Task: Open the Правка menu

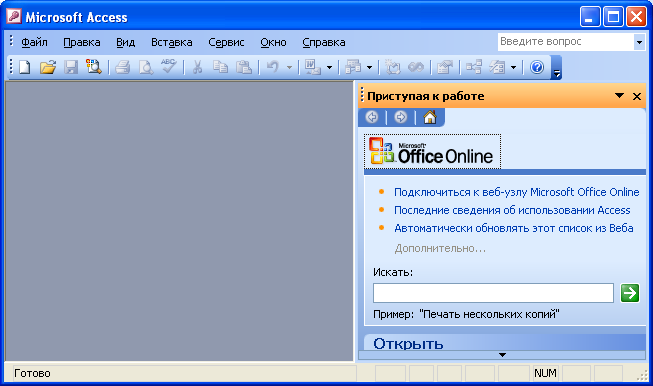Action: pyautogui.click(x=82, y=42)
